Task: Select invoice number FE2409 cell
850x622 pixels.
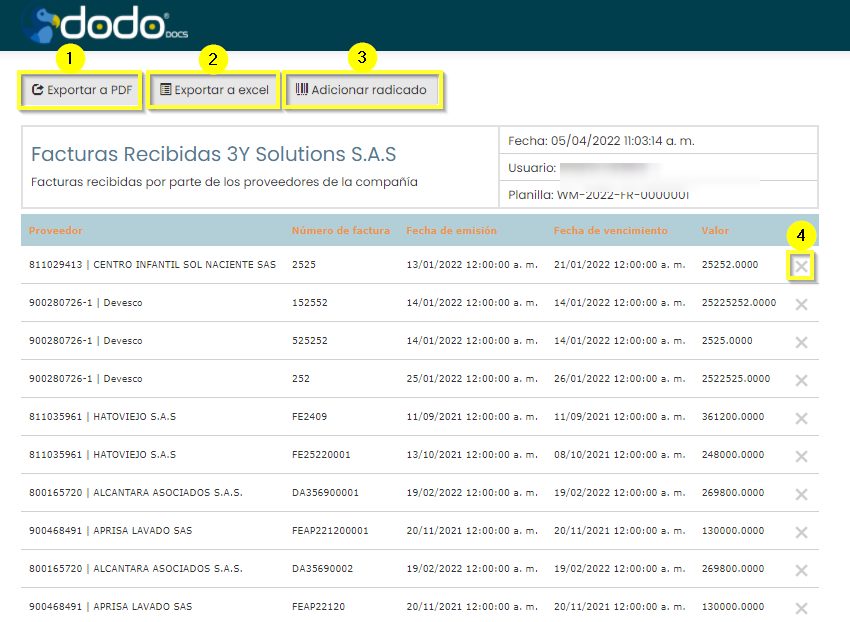Action: coord(310,416)
